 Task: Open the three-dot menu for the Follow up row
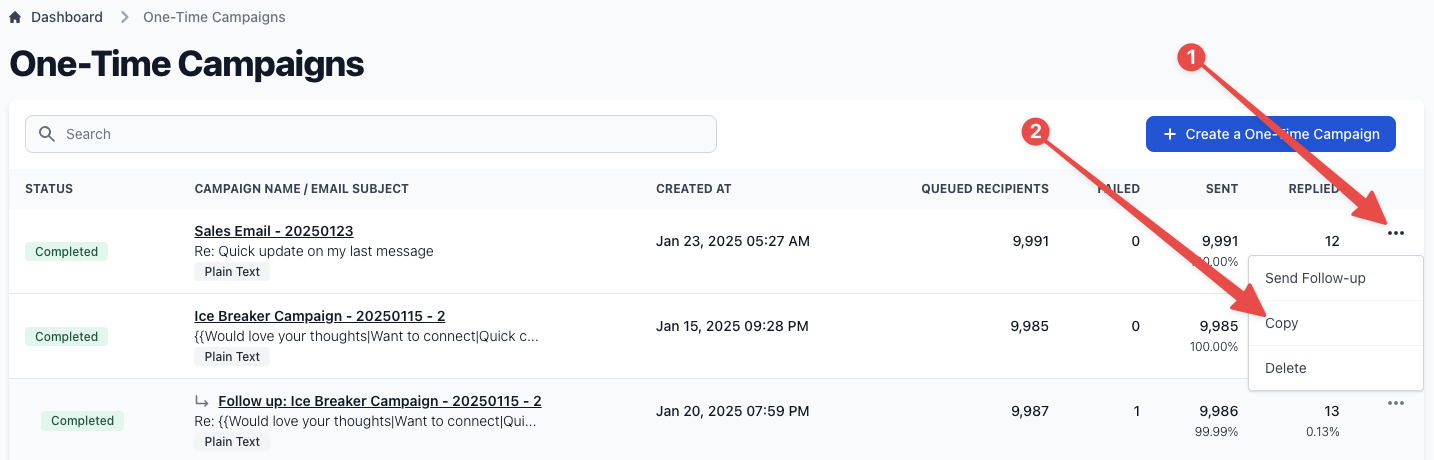[1396, 403]
